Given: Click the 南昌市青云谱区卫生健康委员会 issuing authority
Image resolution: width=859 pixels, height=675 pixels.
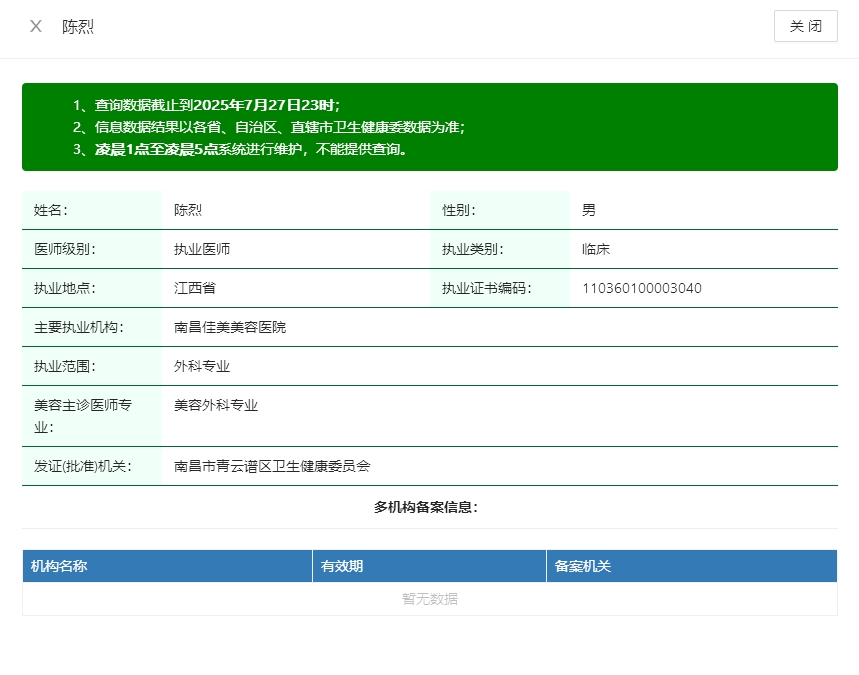Looking at the screenshot, I should click(271, 466).
